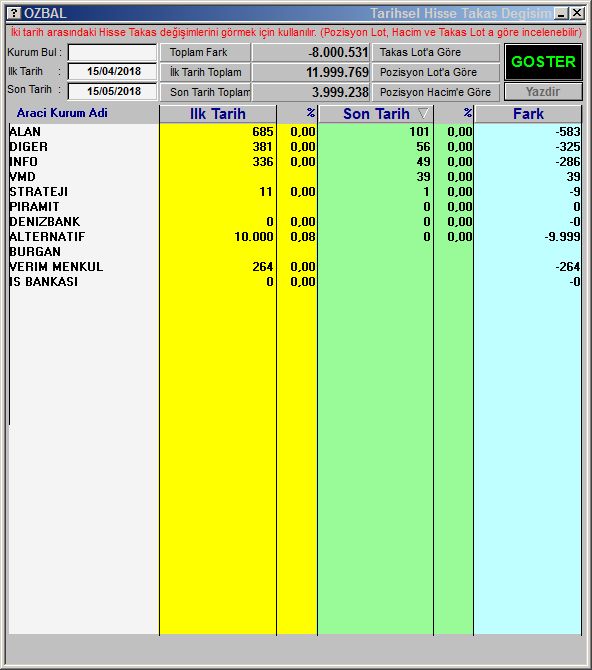592x670 pixels.
Task: Select Pozisyon Lot'a Göre option
Action: (x=436, y=72)
